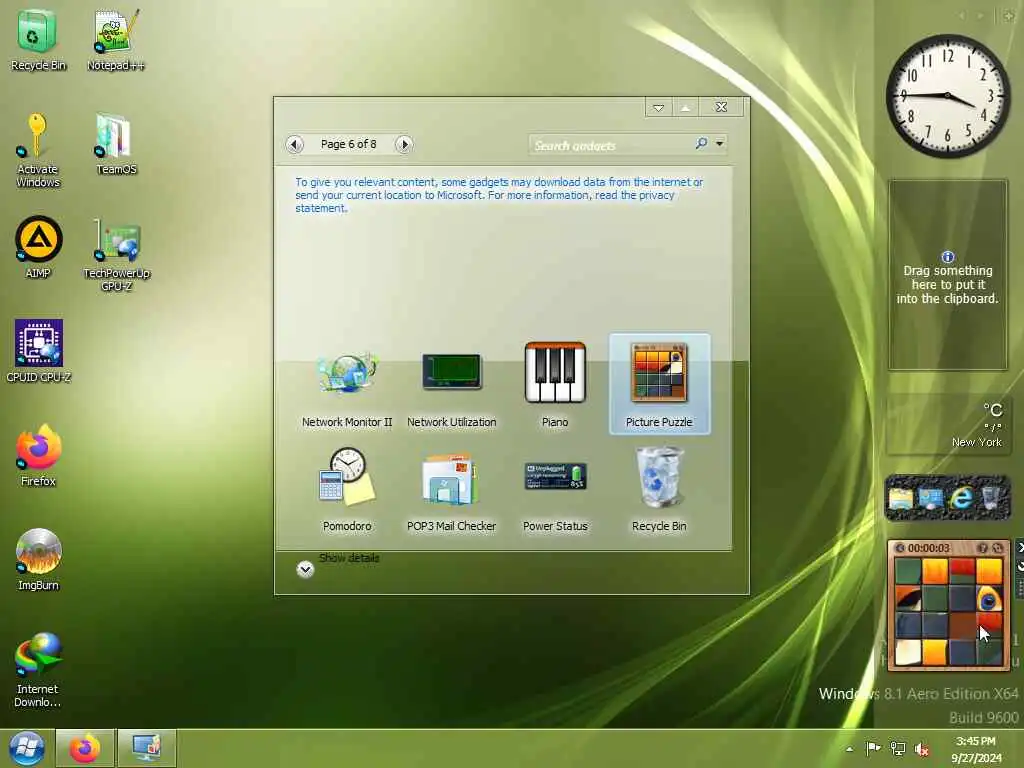The height and width of the screenshot is (768, 1024).
Task: Open recycle bin in launcher gadget
Action: click(990, 498)
